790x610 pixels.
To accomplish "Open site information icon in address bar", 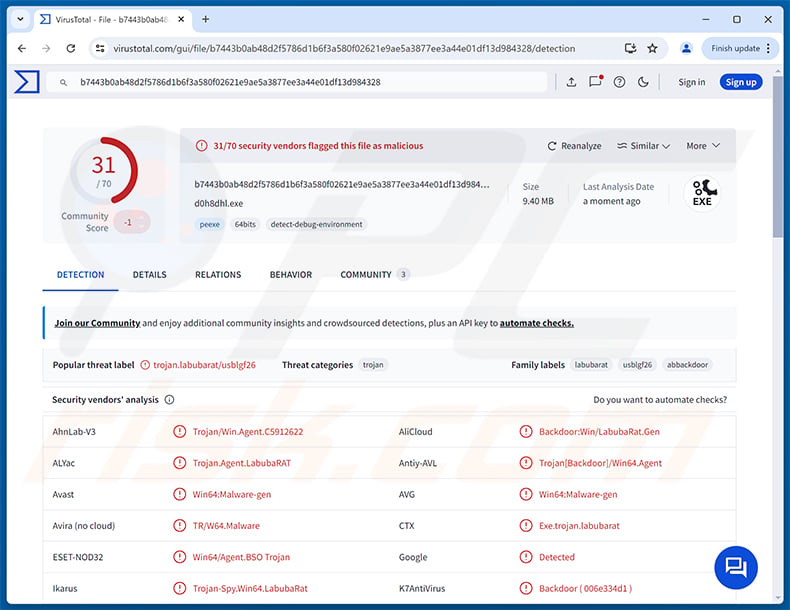I will point(100,48).
